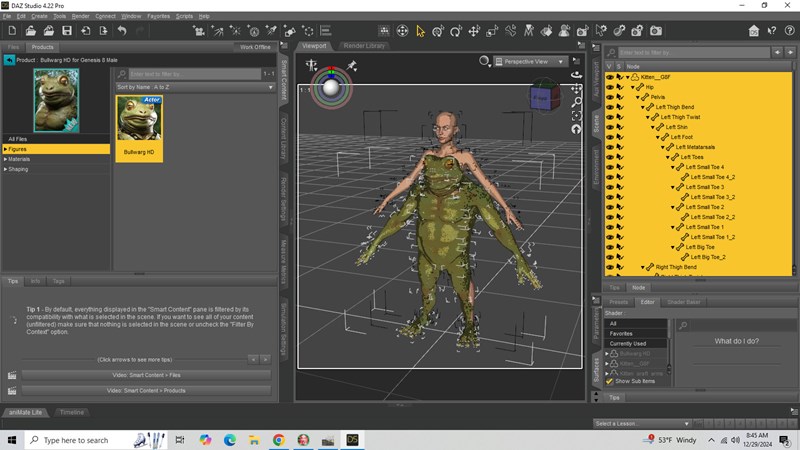Click the Import file icon
800x450 pixels.
[x=86, y=31]
